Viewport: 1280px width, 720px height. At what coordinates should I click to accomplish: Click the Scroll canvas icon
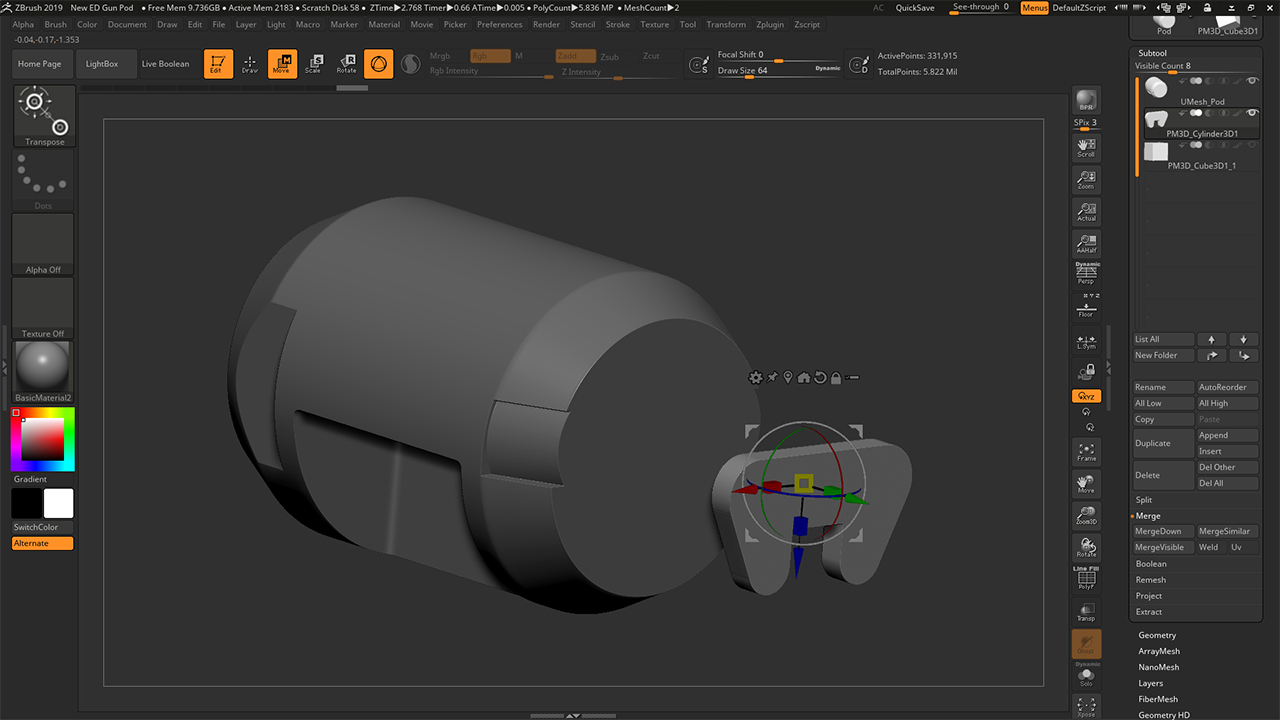pyautogui.click(x=1086, y=148)
